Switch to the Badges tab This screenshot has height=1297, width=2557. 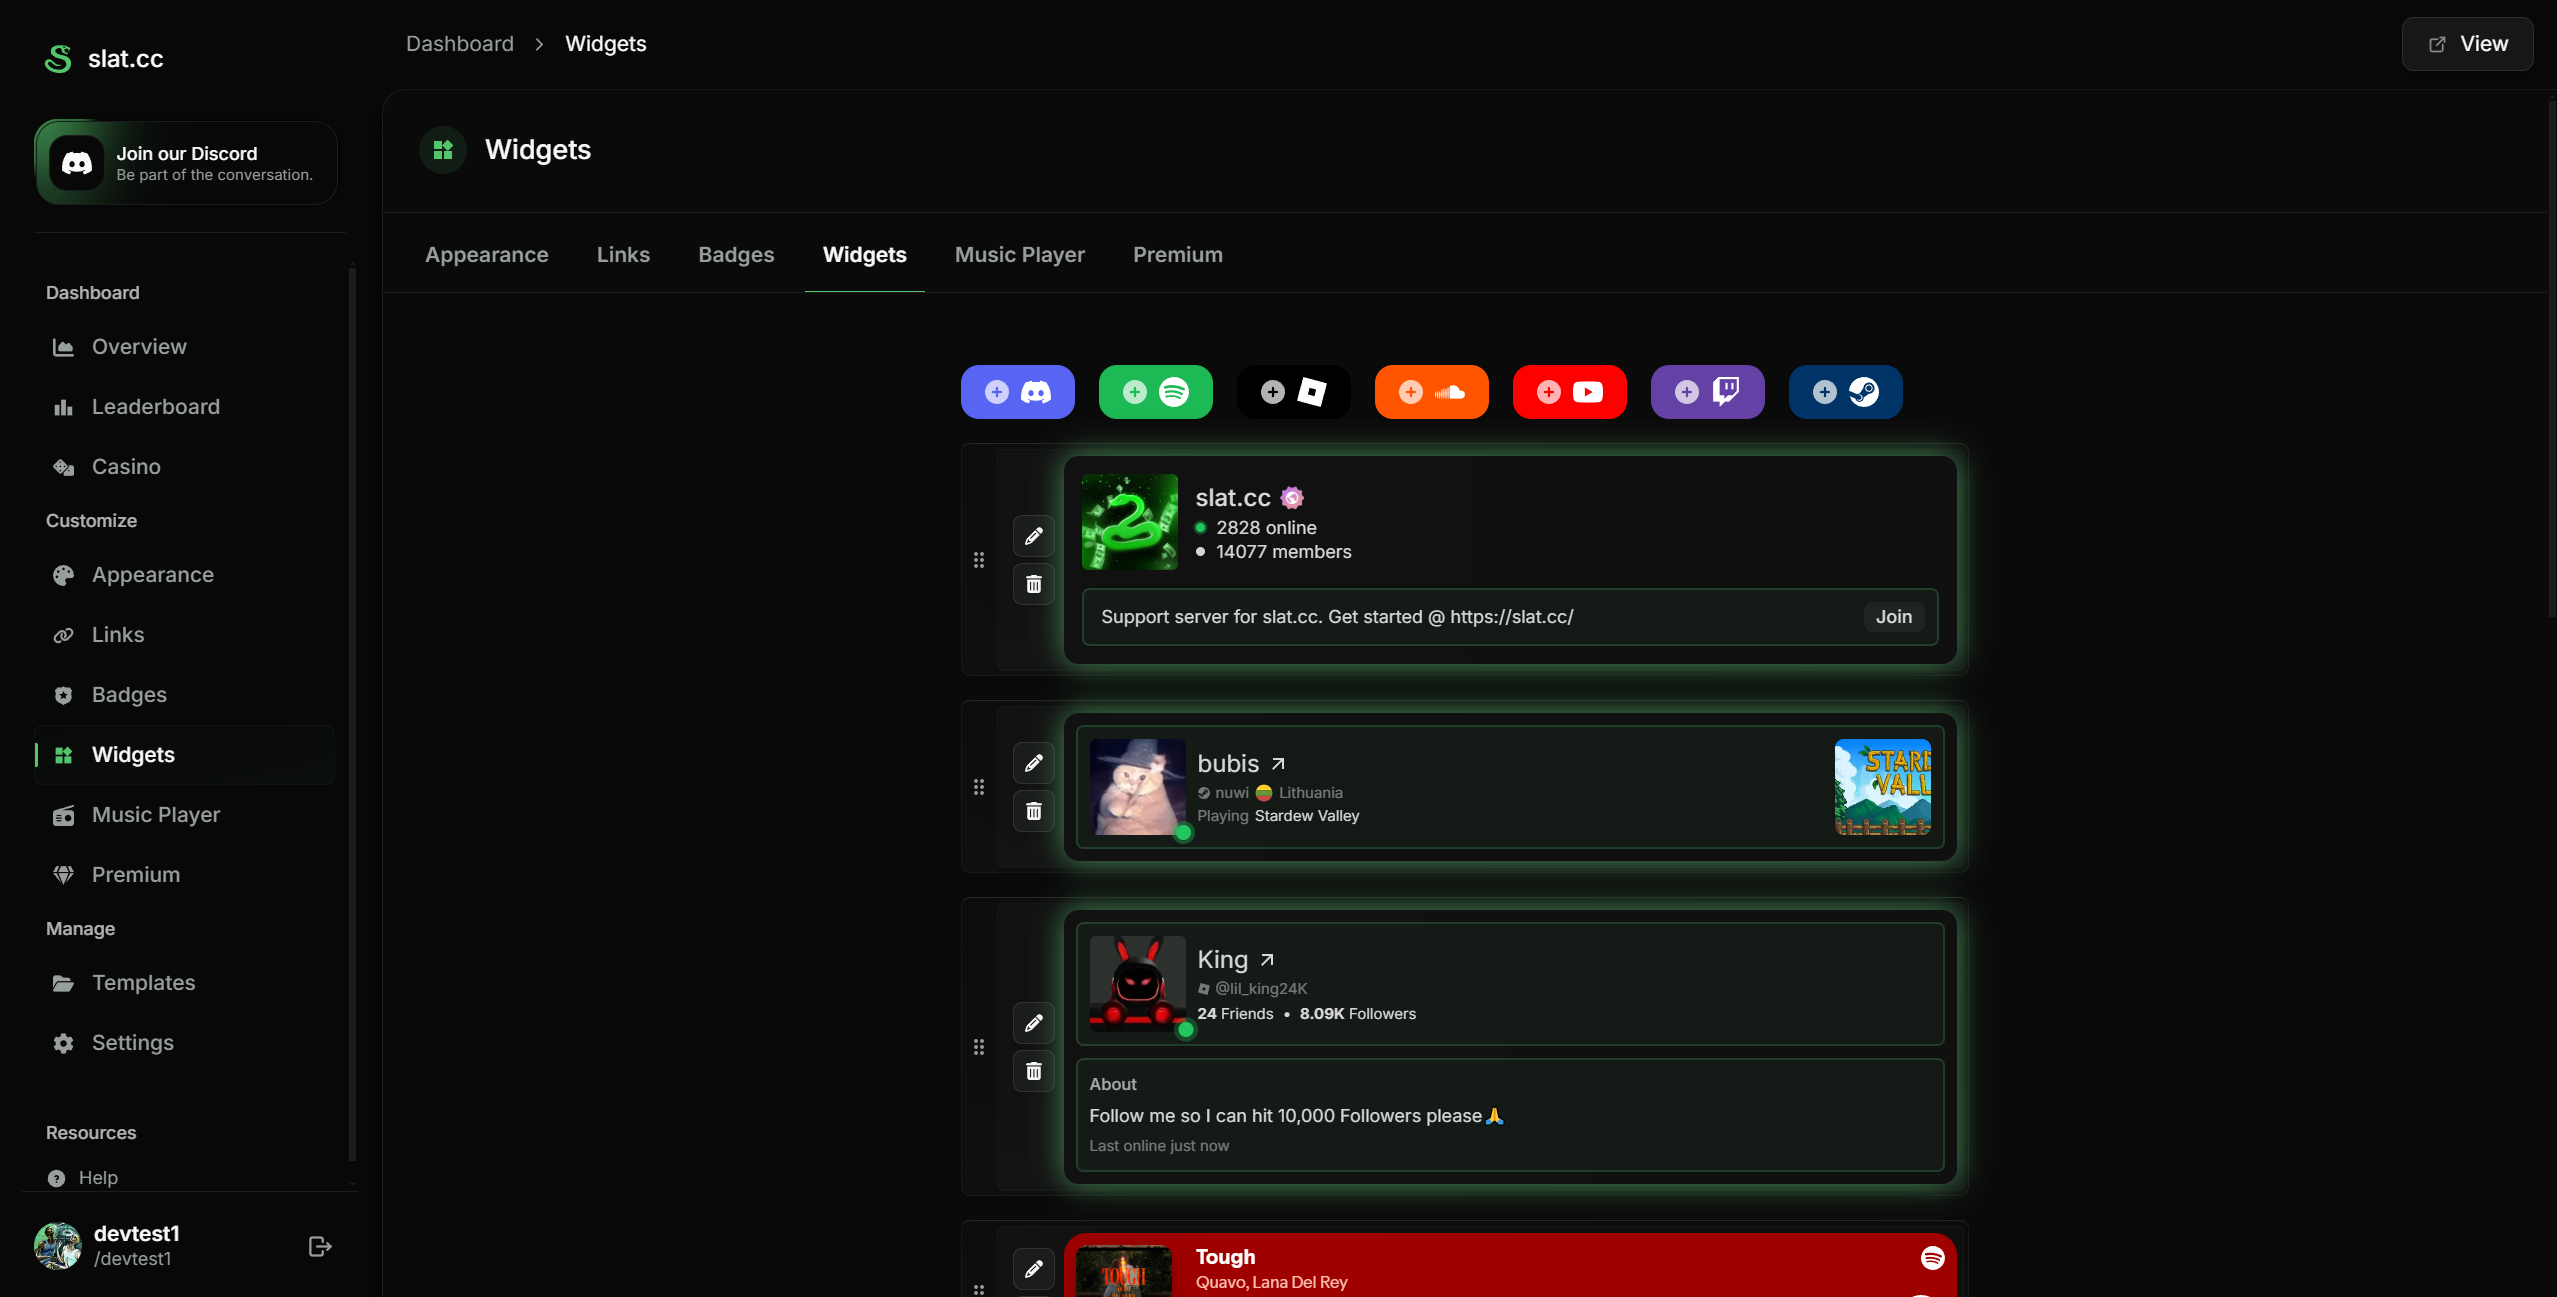point(736,255)
